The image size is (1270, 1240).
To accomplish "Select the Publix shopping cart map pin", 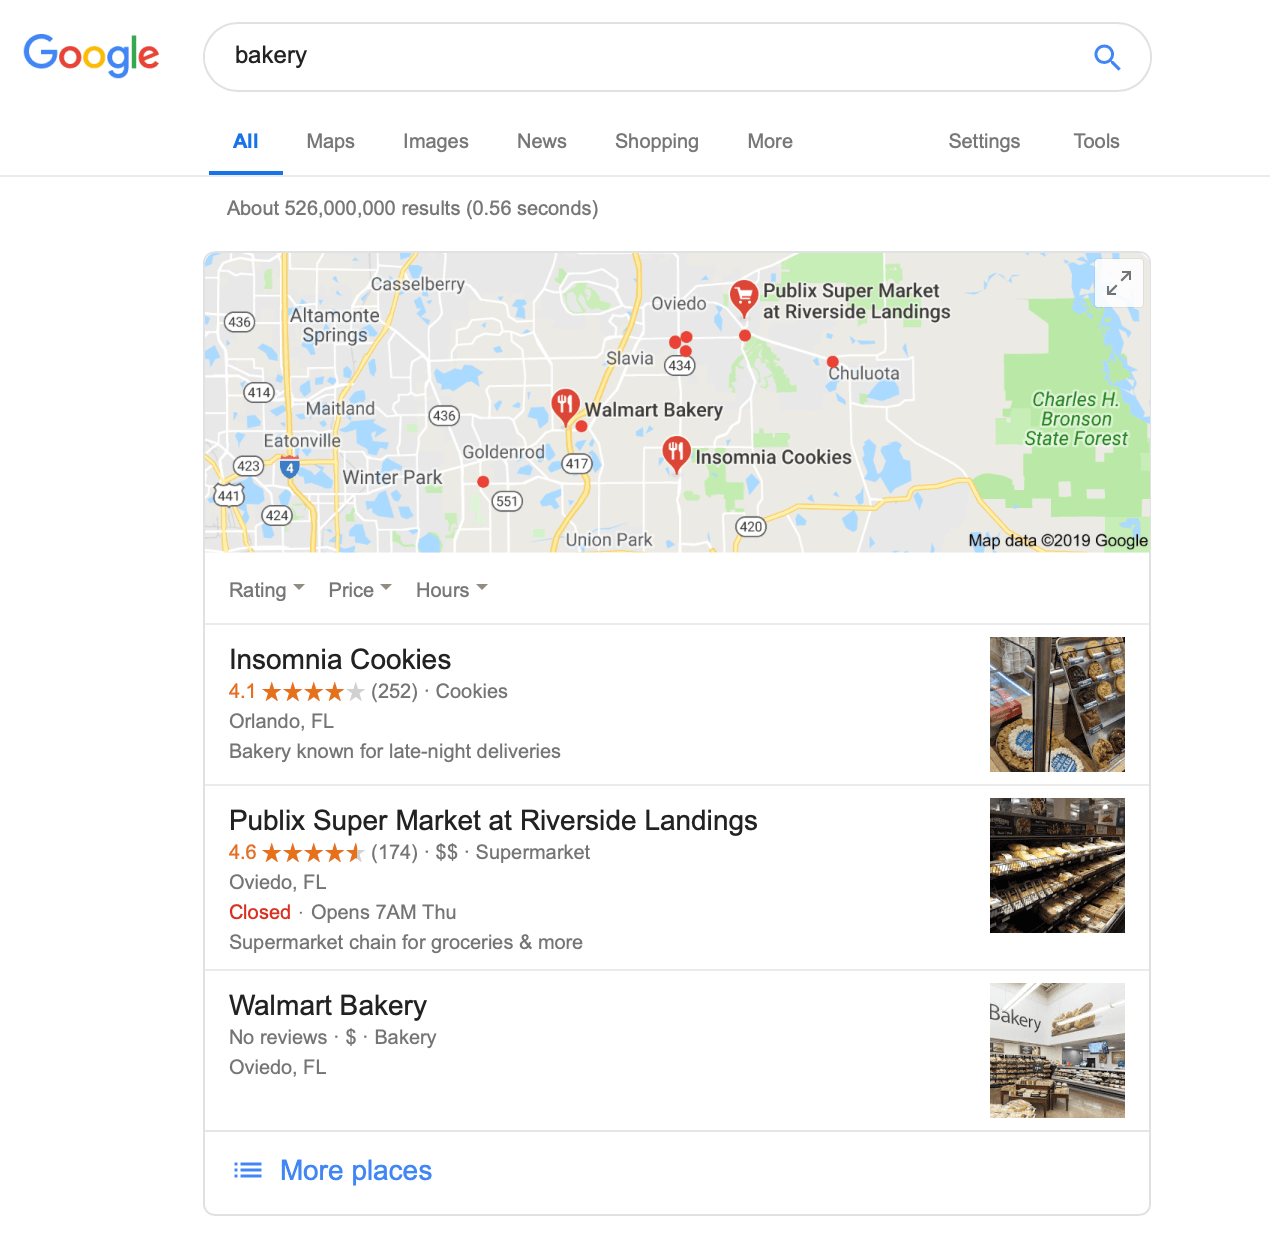I will coord(743,298).
